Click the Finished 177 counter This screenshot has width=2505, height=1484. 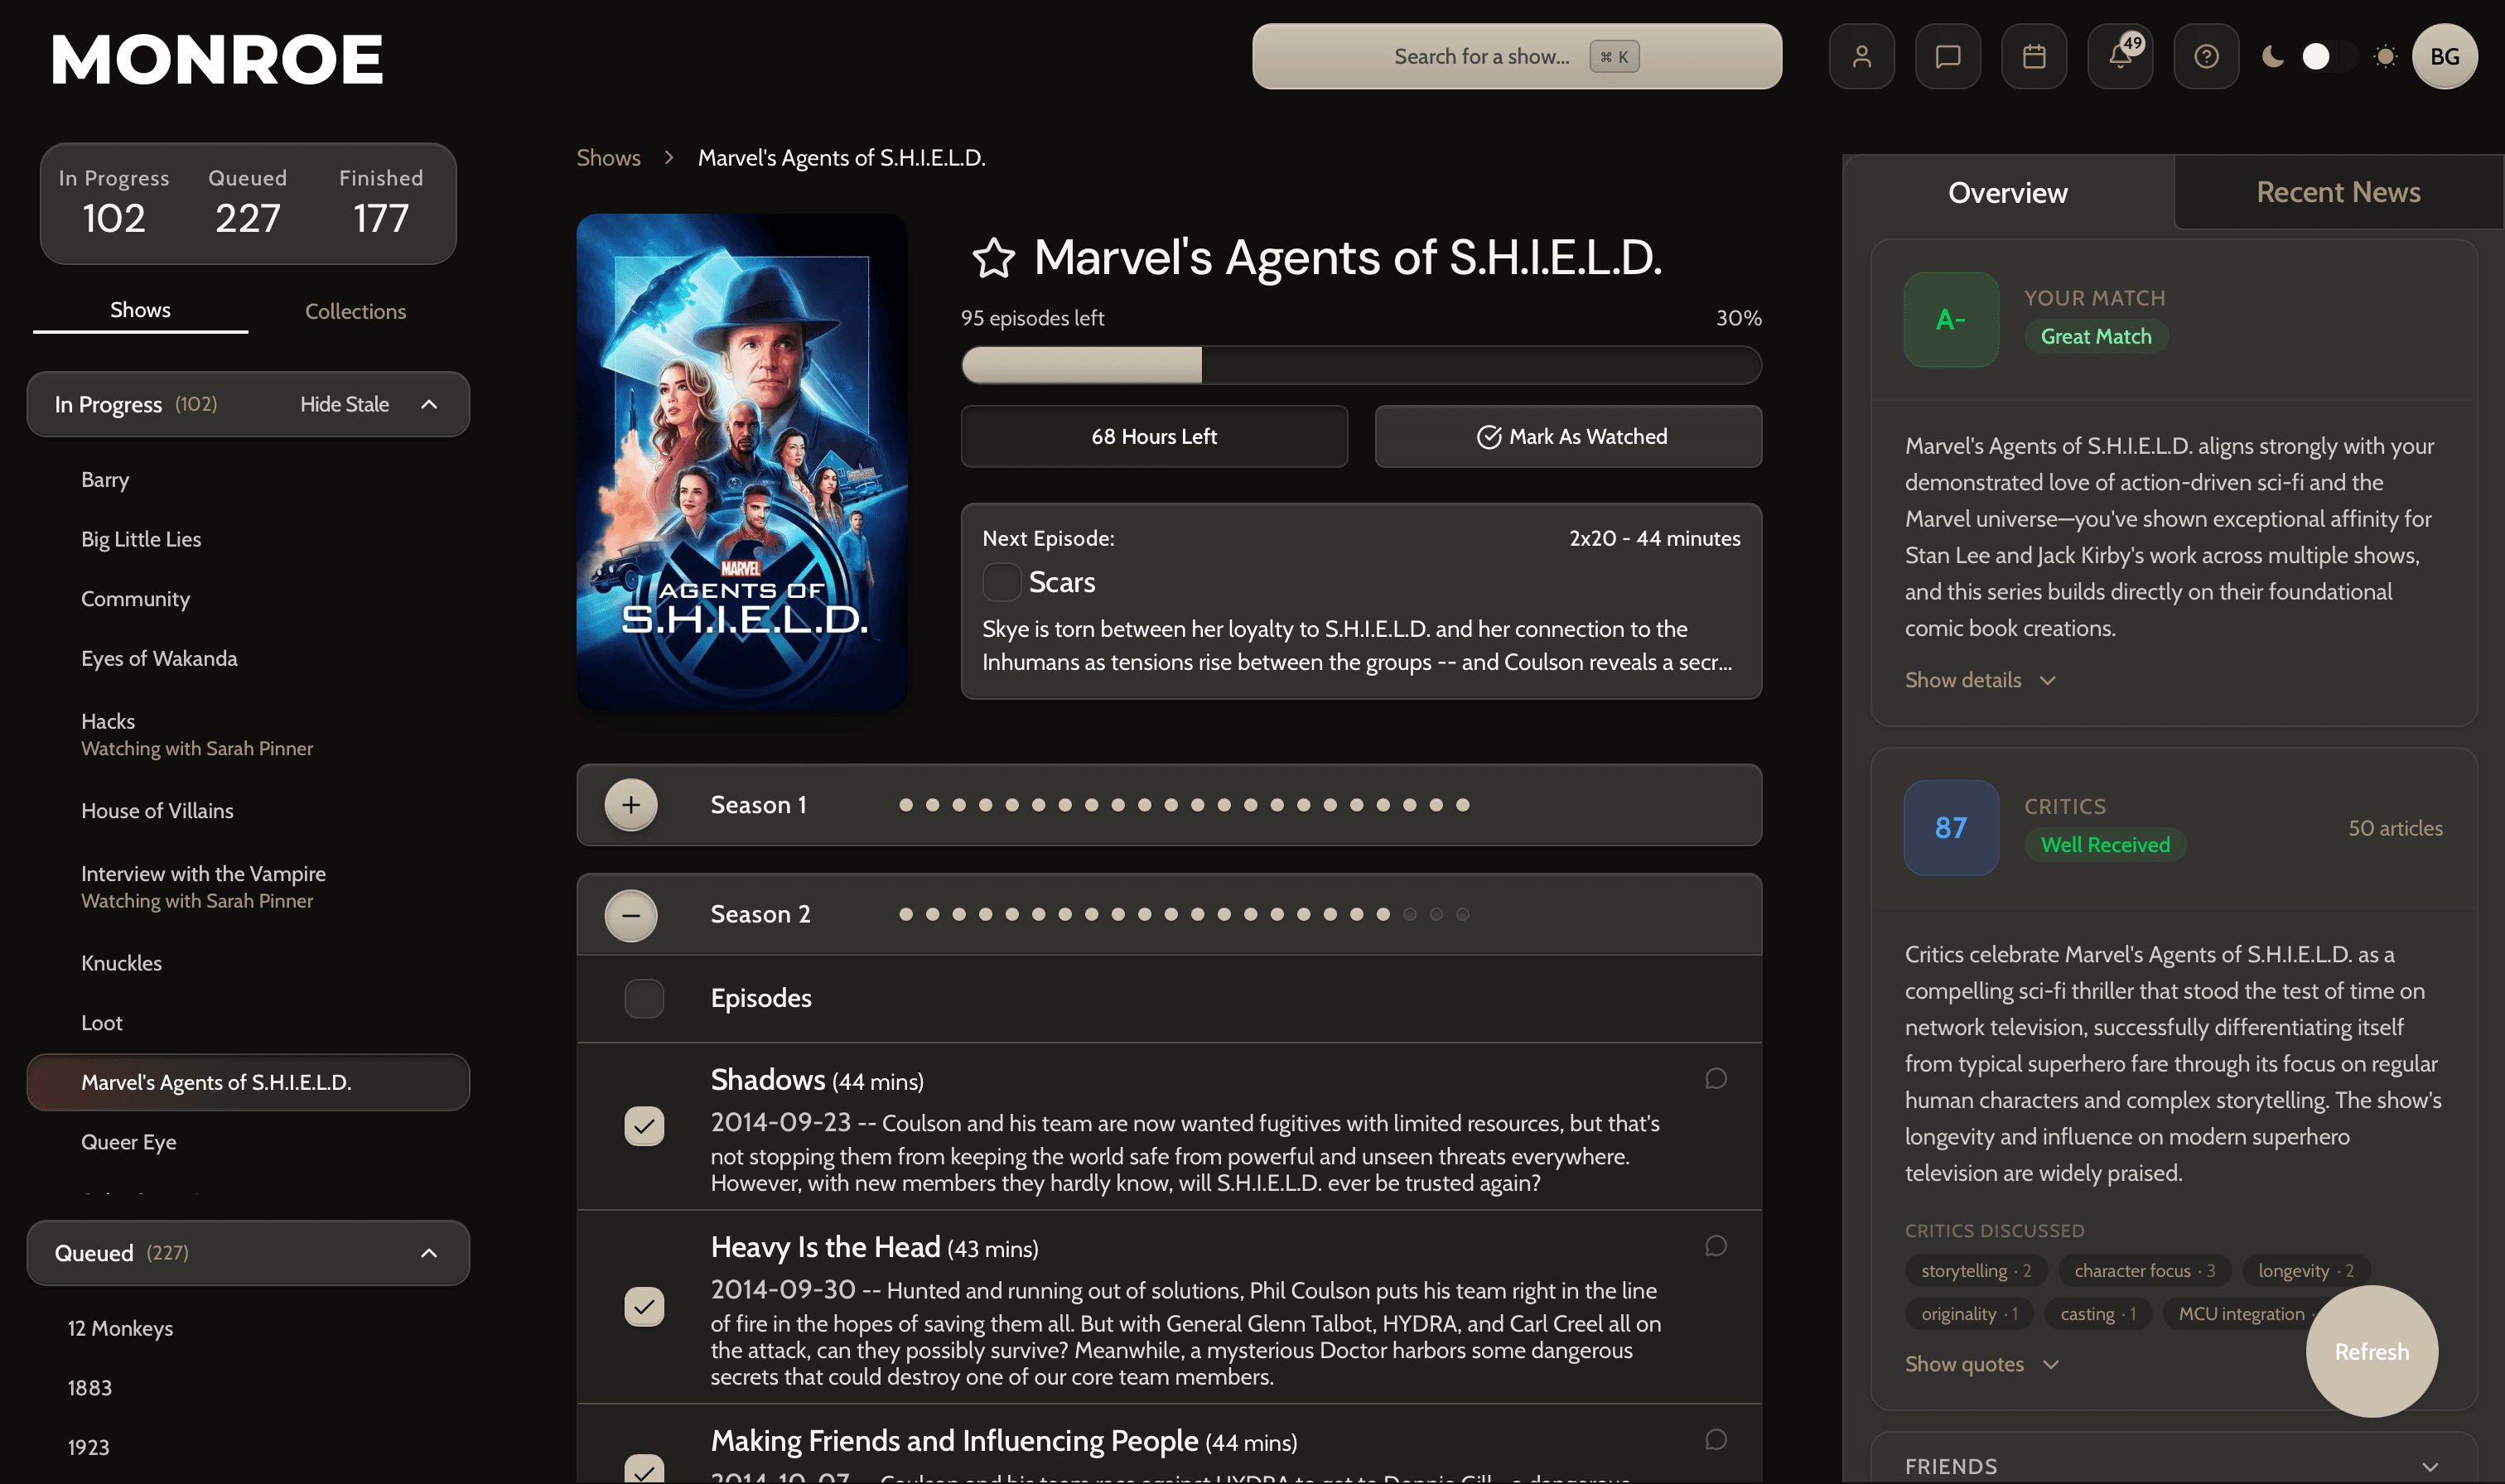[x=380, y=203]
